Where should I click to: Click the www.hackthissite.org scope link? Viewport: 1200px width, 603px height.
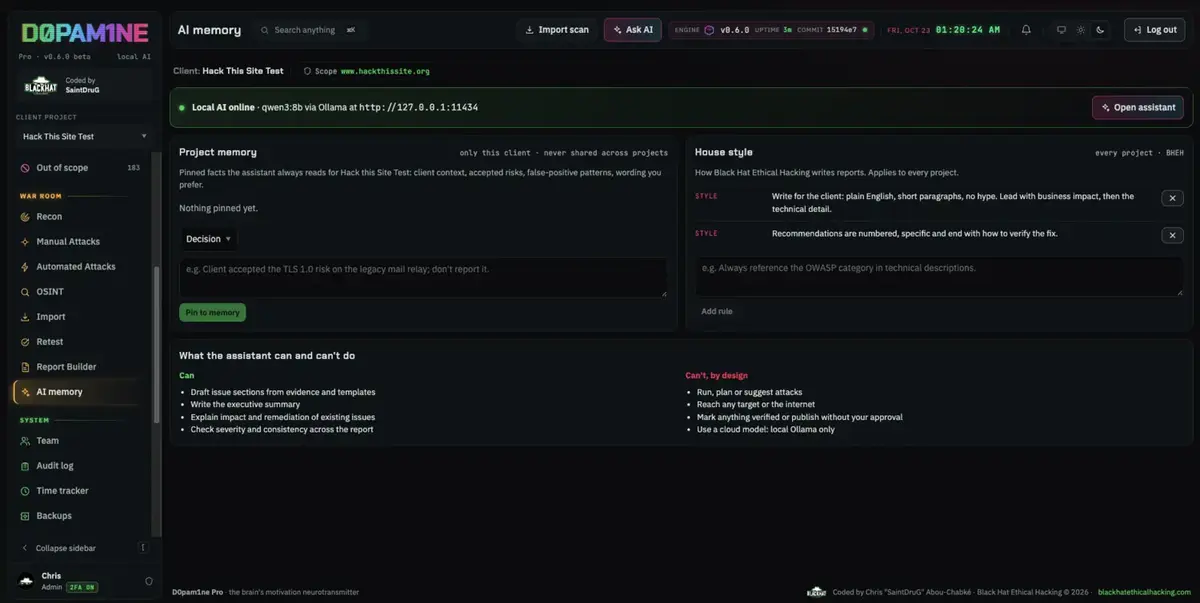pos(385,71)
